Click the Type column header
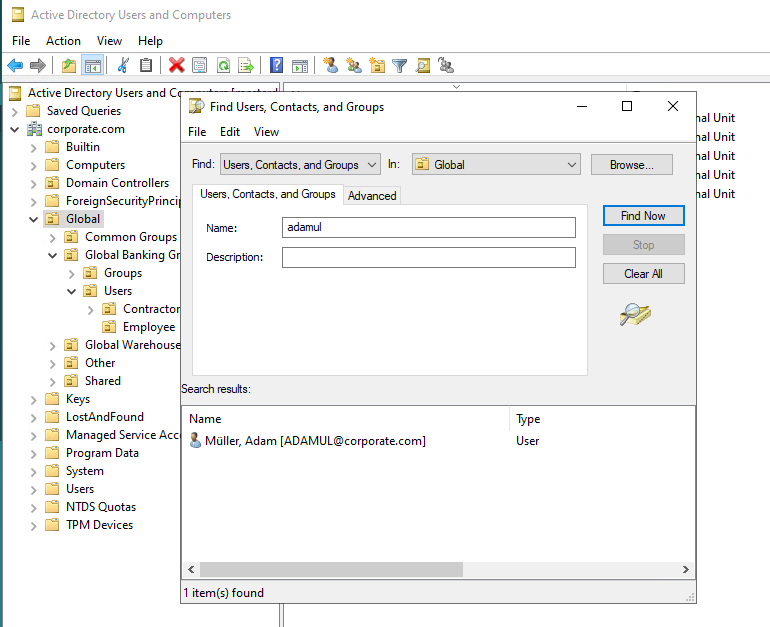Viewport: 770px width, 627px height. coord(602,419)
